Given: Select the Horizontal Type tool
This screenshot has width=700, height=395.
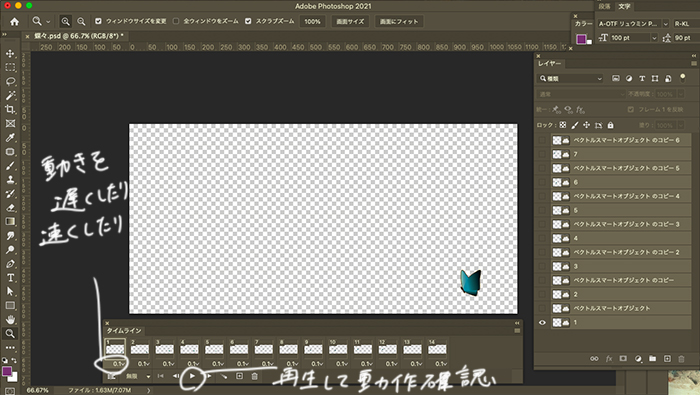Looking at the screenshot, I should click(10, 278).
